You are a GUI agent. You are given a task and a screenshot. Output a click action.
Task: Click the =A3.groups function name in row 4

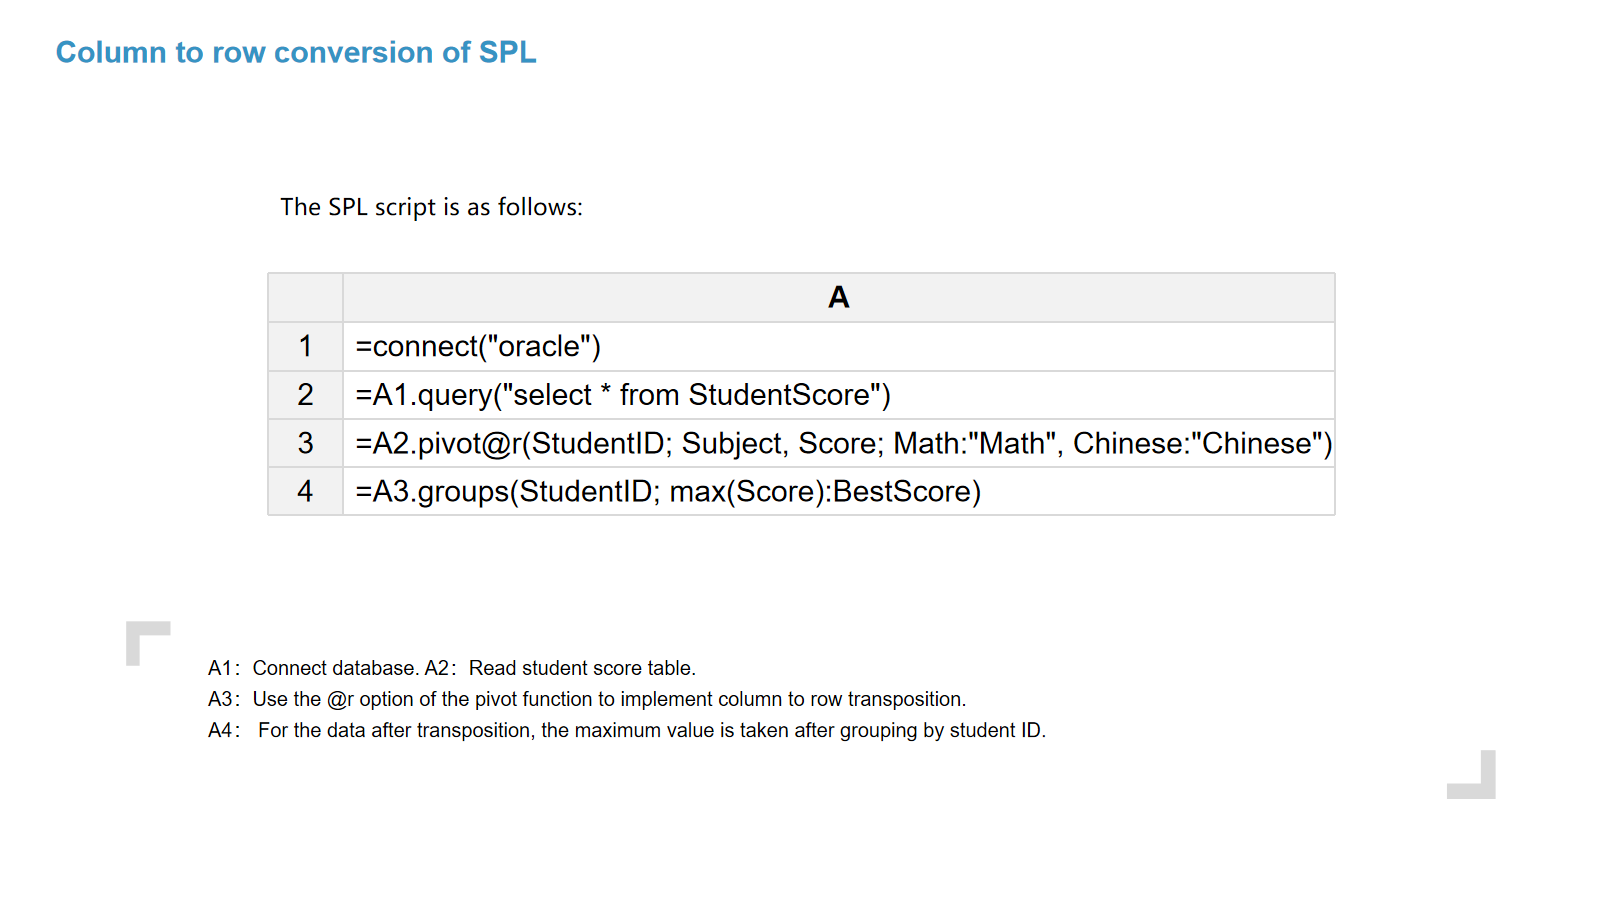click(440, 491)
